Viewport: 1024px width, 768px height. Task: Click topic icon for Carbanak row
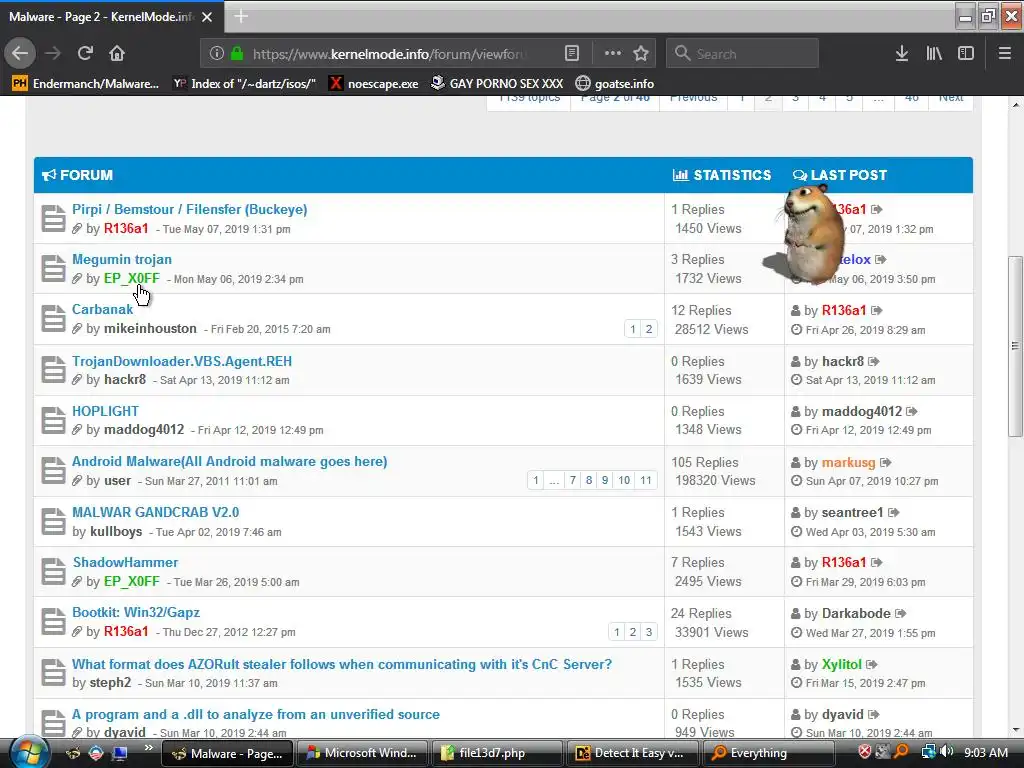[x=54, y=319]
